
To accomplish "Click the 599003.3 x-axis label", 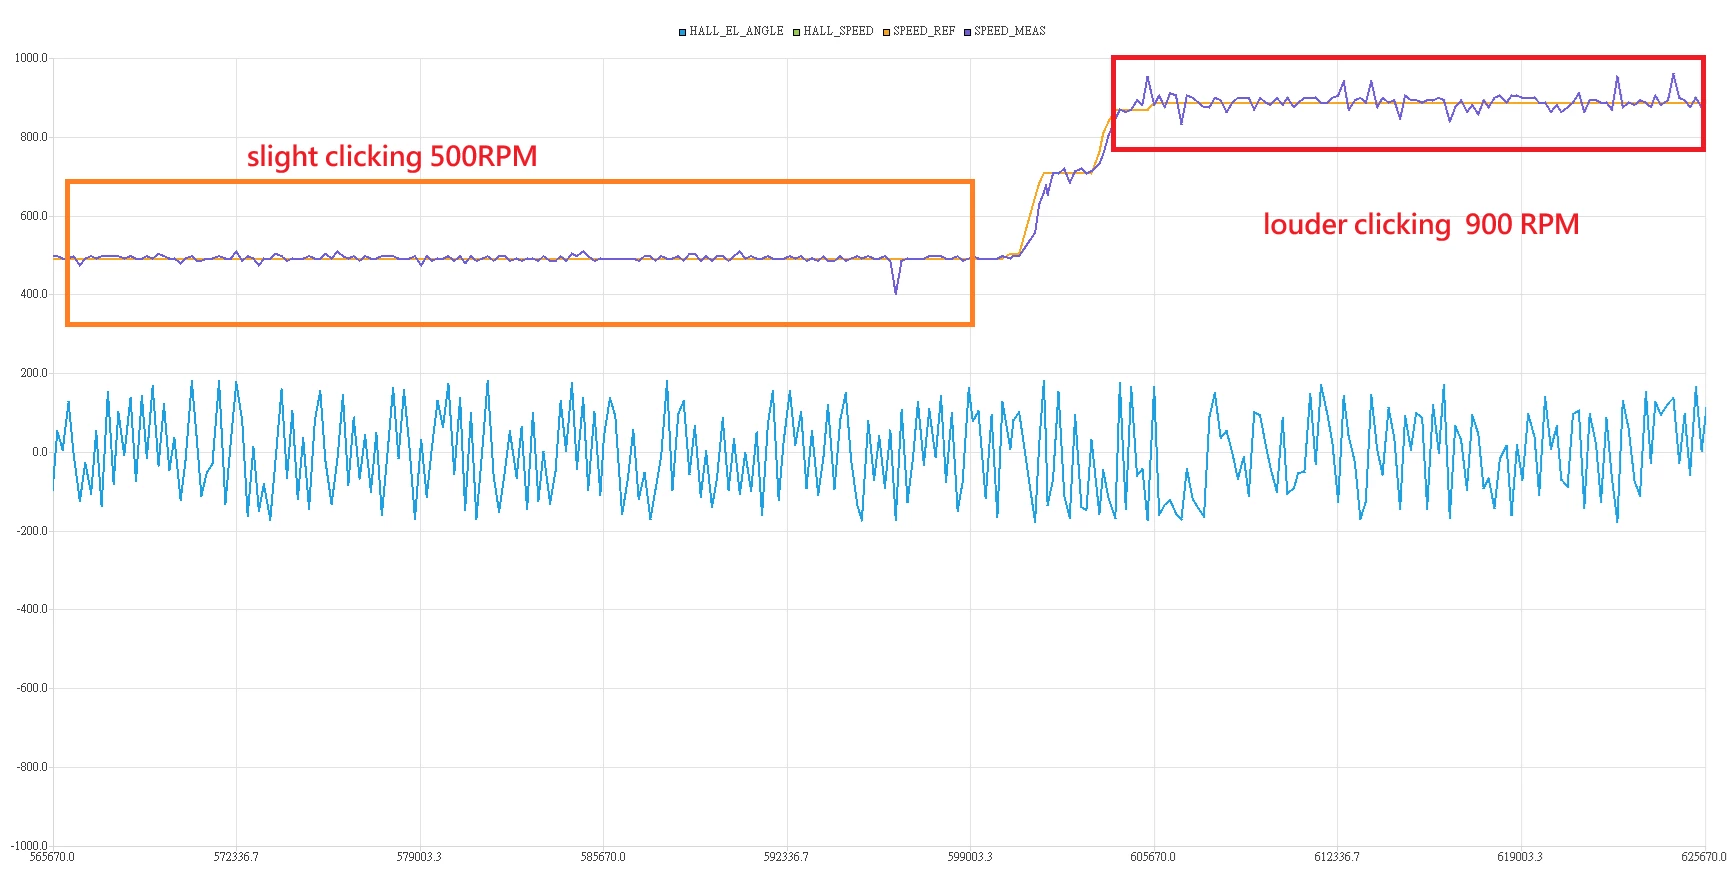I will pyautogui.click(x=970, y=857).
